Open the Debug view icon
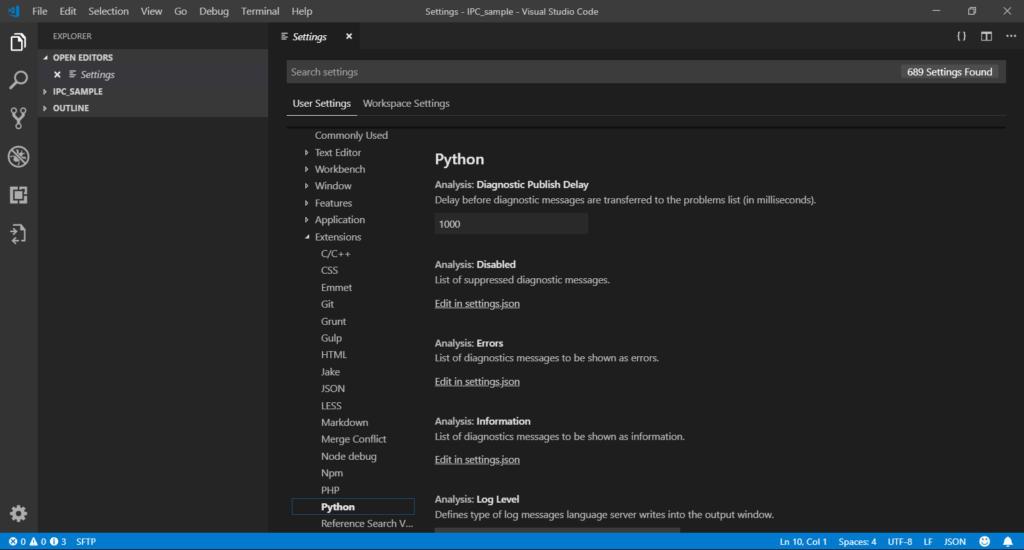Image resolution: width=1024 pixels, height=550 pixels. 18,157
